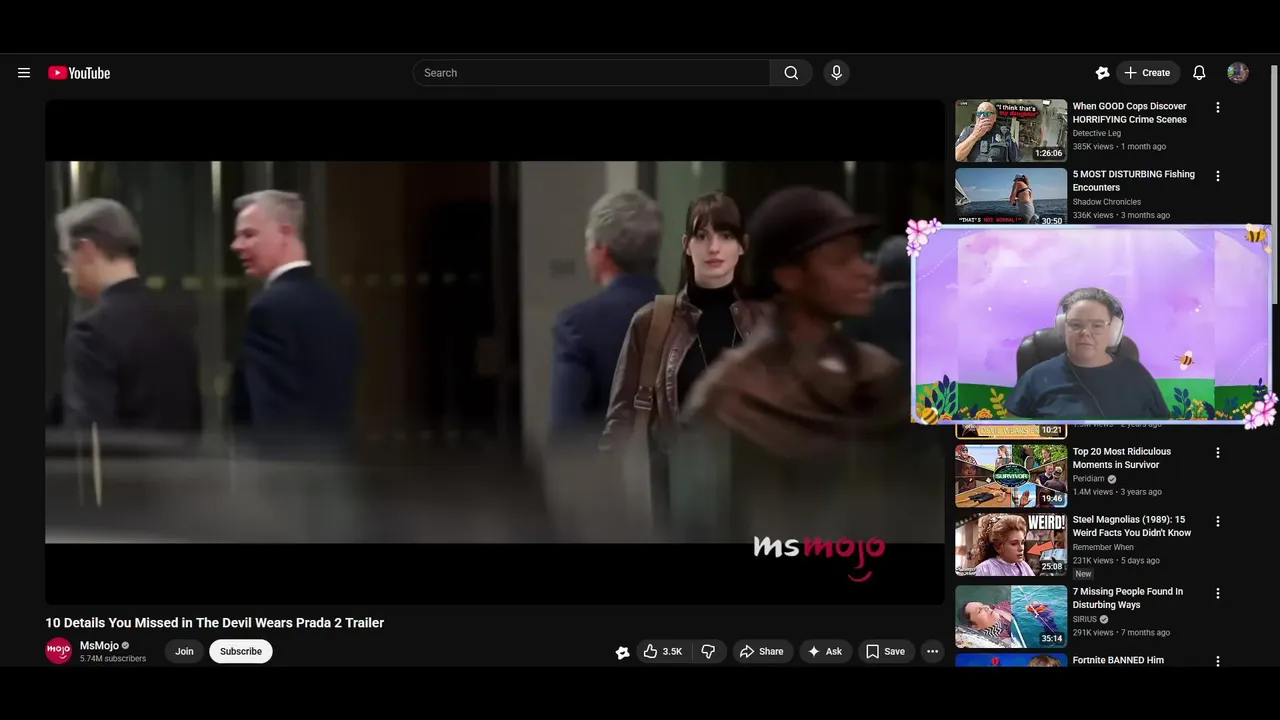Open the MsMojo channel name link
The height and width of the screenshot is (720, 1280).
tap(99, 646)
